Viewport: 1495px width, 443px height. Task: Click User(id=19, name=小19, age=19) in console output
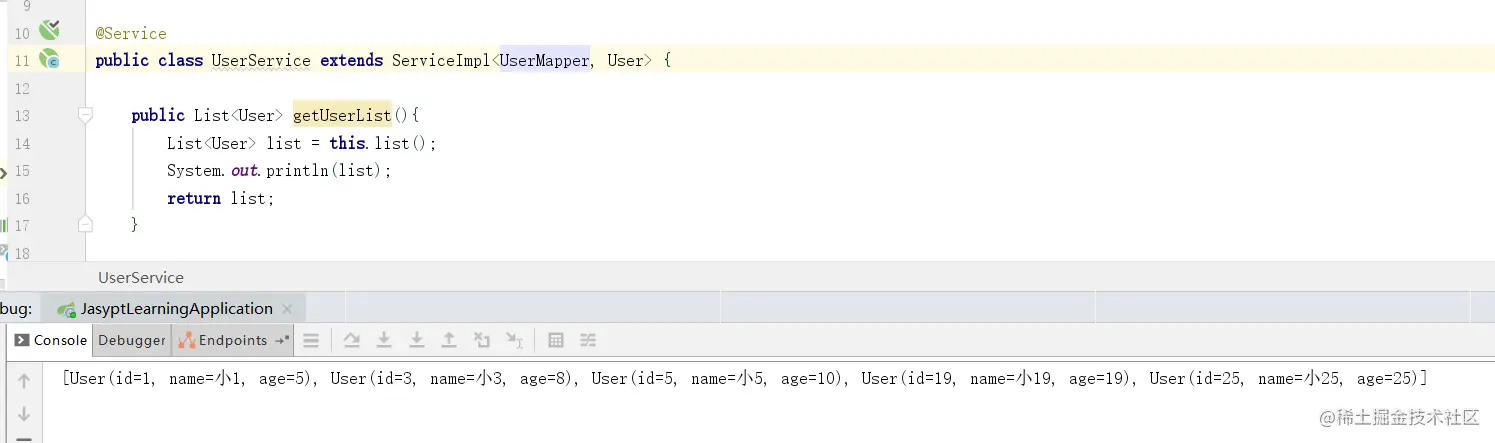[x=997, y=379]
